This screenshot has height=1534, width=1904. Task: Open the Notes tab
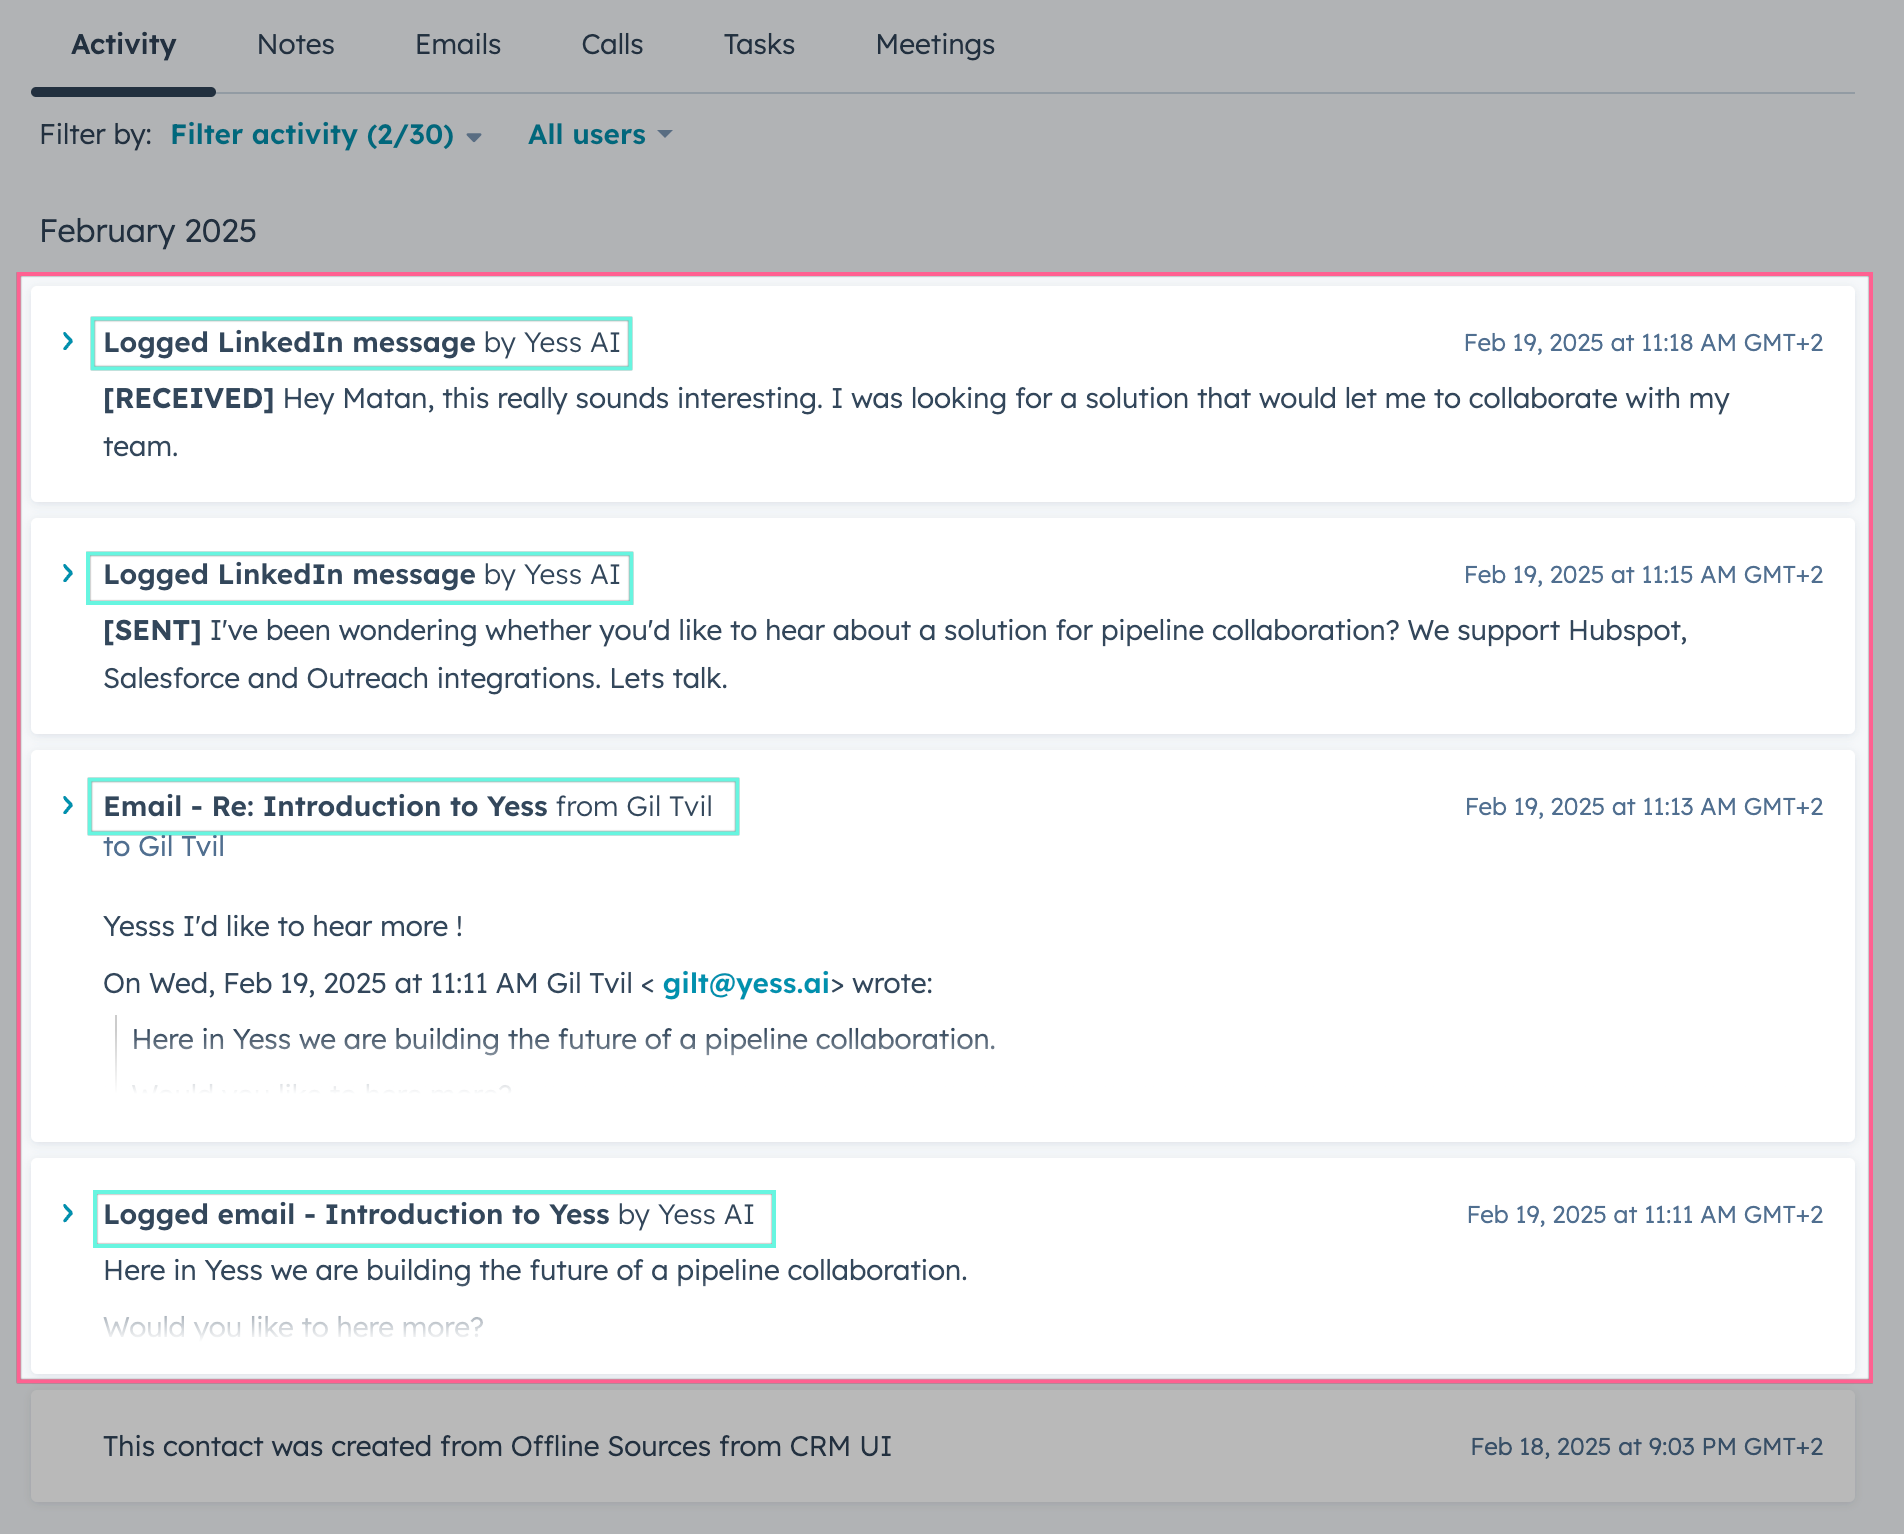295,45
